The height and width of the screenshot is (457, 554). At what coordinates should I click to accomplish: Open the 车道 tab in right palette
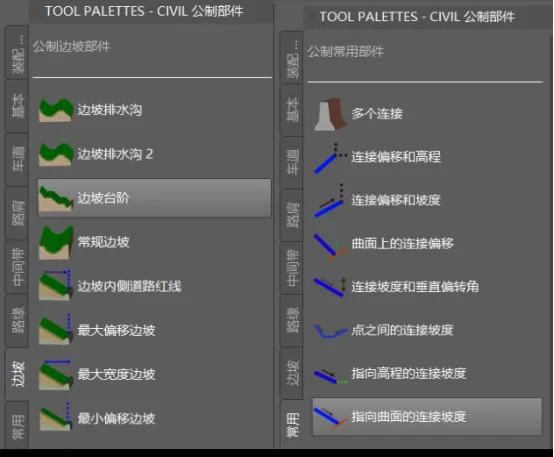292,163
